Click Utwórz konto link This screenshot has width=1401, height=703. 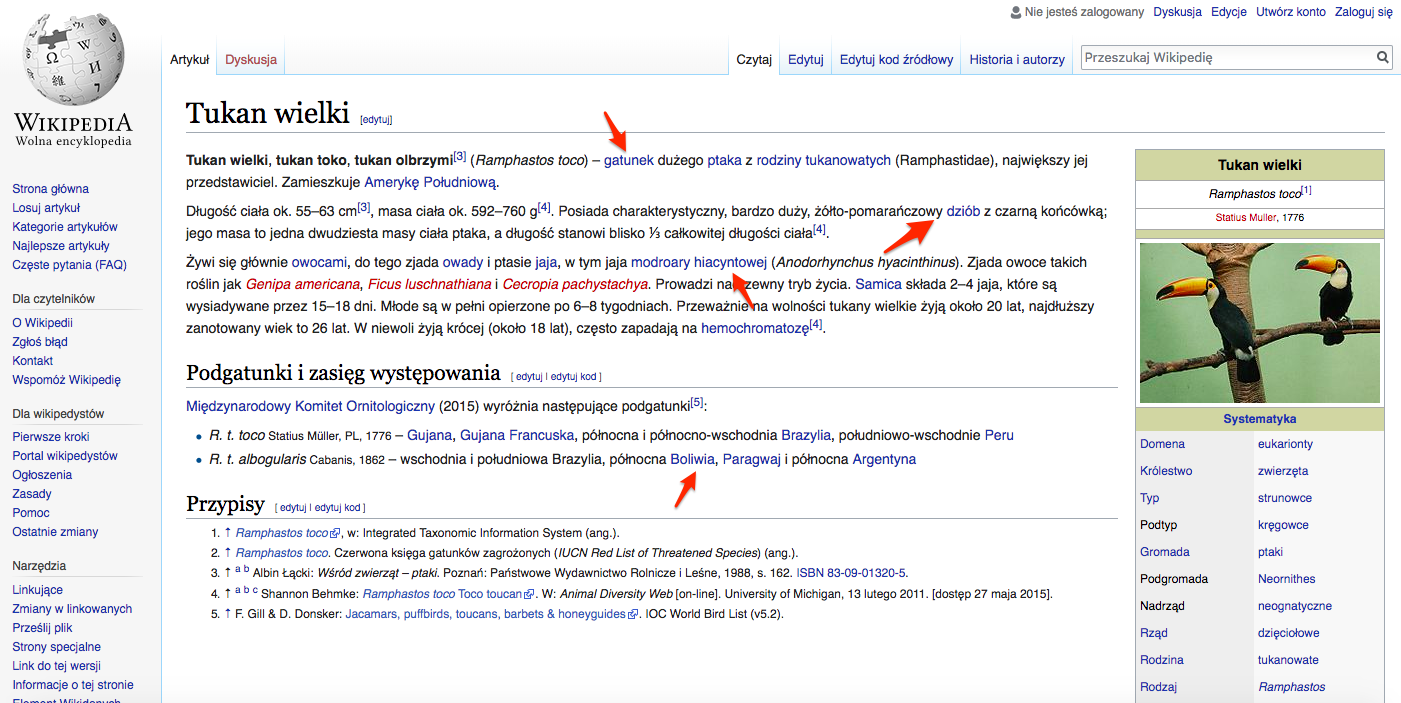(x=1291, y=12)
